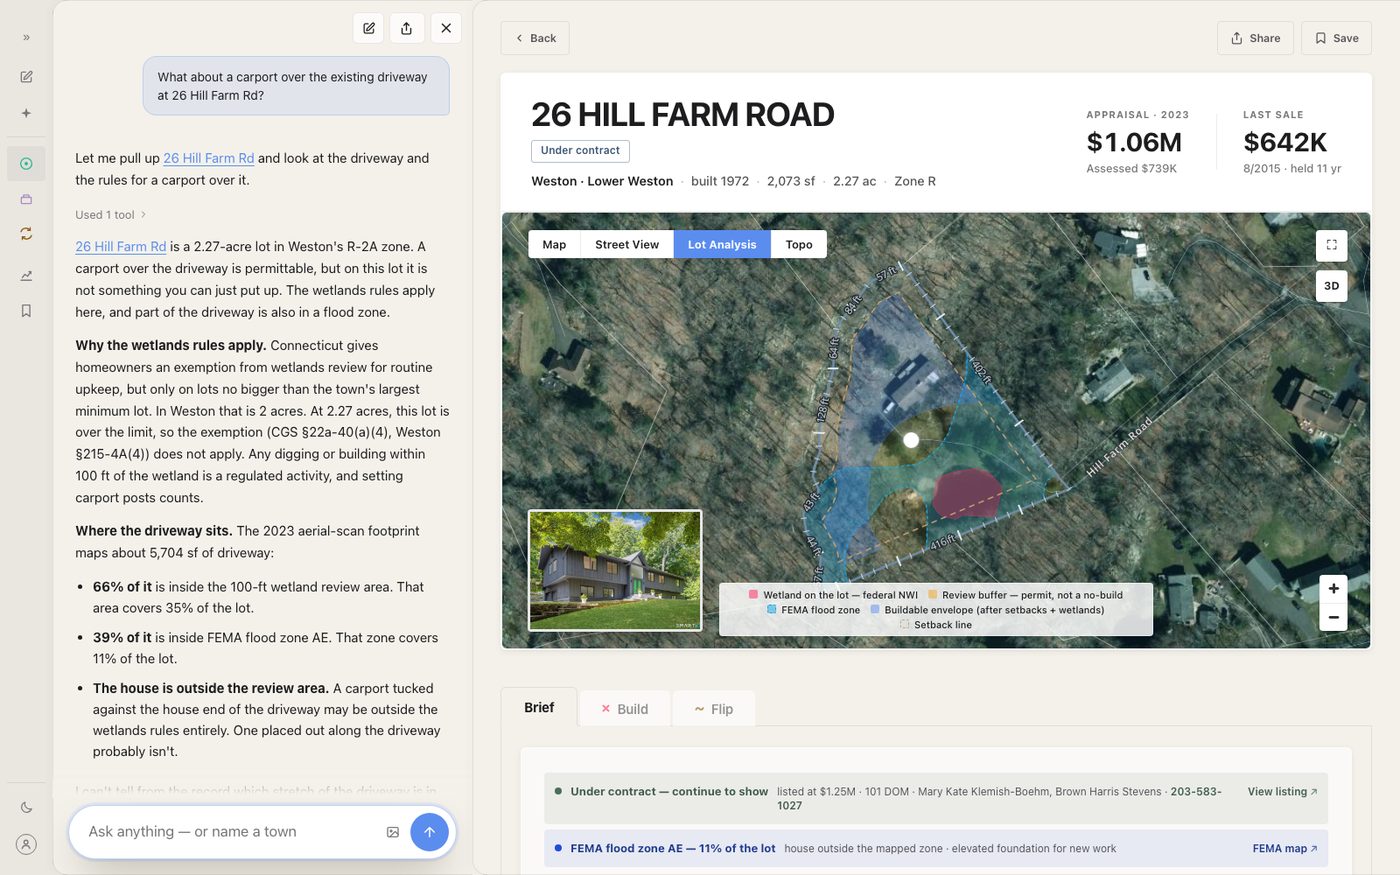Open the 'View listing' link

(1282, 792)
